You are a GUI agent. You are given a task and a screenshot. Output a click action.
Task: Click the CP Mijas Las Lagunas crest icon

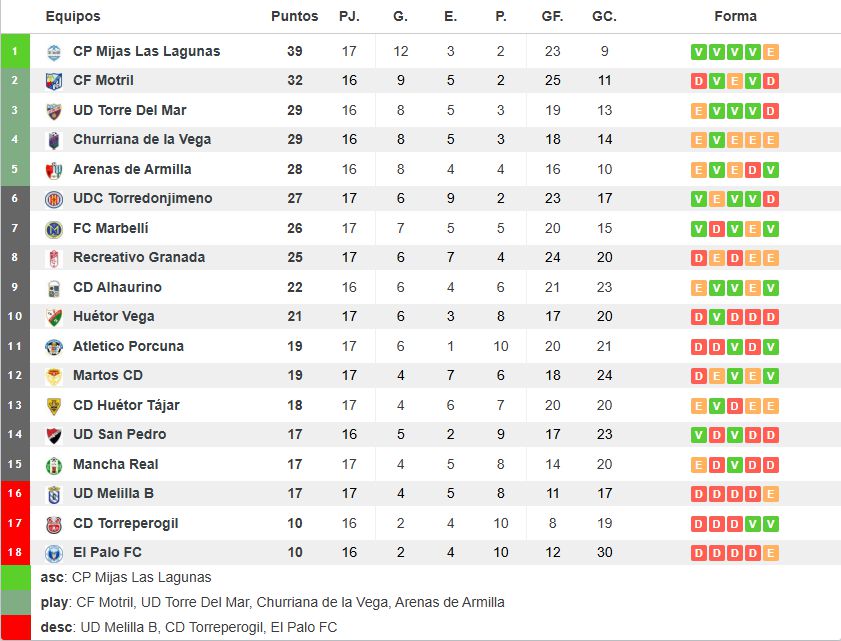click(x=54, y=52)
